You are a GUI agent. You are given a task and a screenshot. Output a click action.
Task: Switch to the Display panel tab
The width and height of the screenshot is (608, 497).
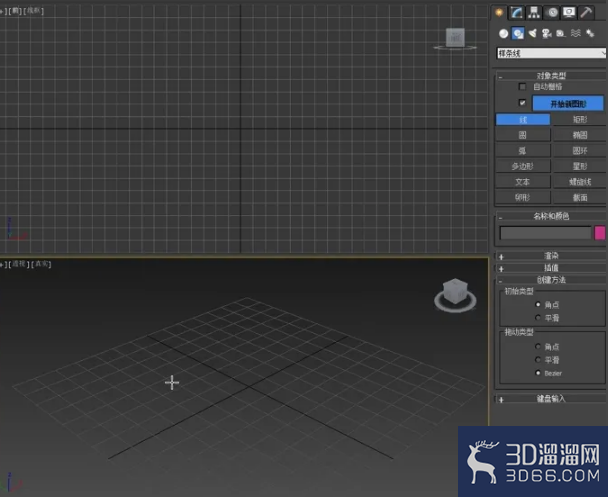tap(569, 12)
